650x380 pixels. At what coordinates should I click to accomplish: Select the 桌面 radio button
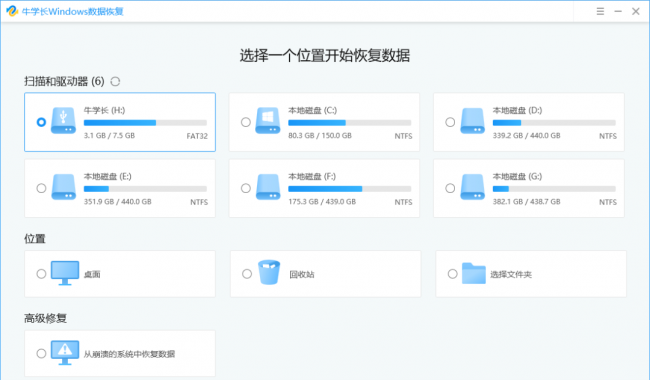41,274
